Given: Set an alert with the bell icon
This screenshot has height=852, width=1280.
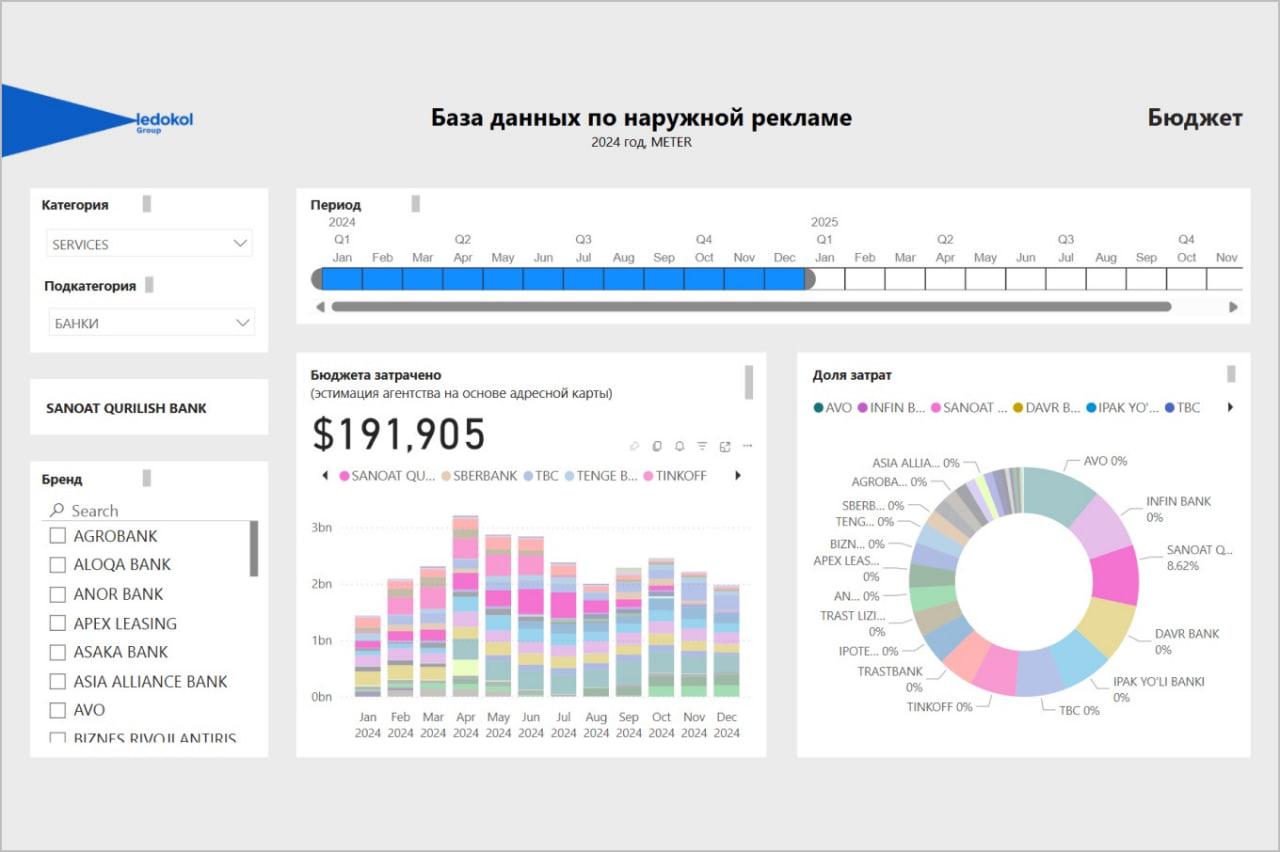Looking at the screenshot, I should tap(679, 446).
